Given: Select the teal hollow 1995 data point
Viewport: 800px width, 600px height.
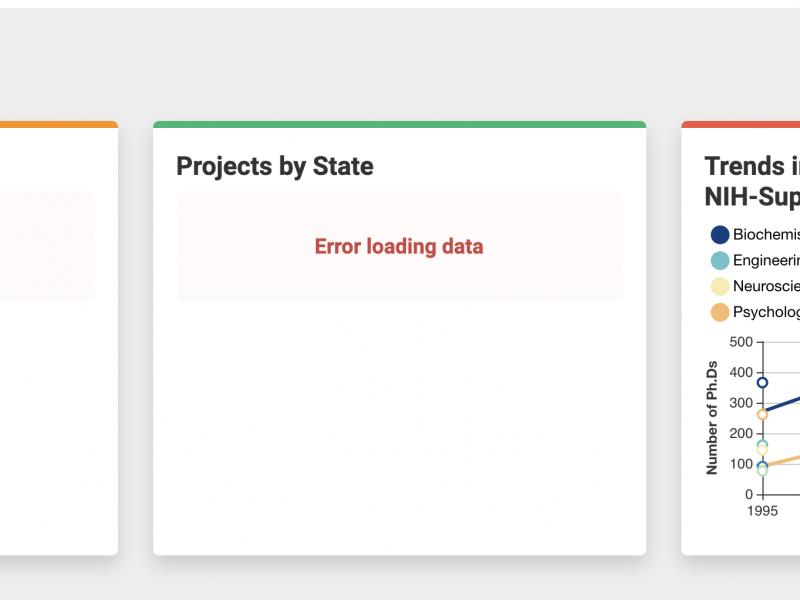Looking at the screenshot, I should [762, 445].
